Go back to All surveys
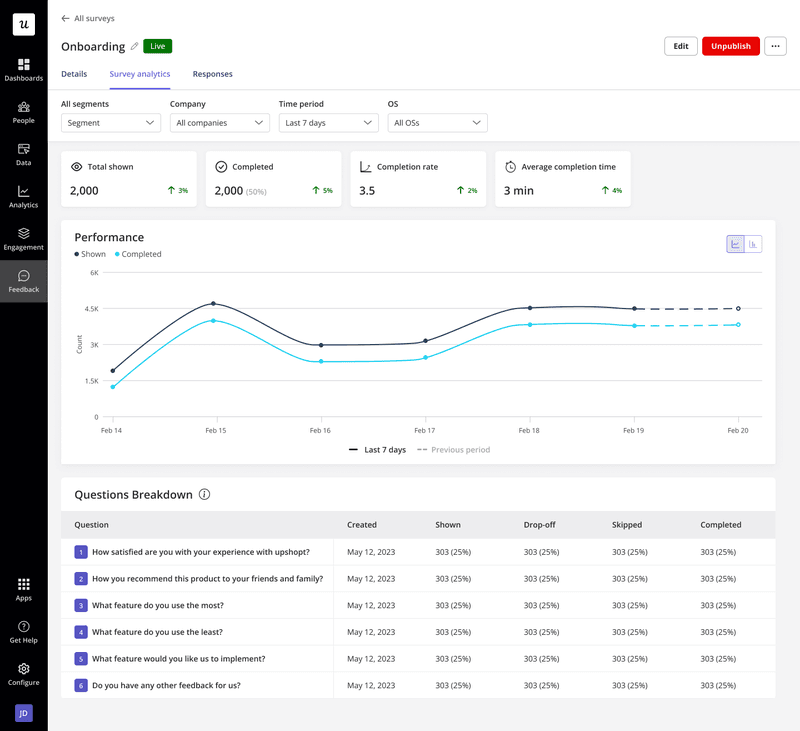This screenshot has width=800, height=731. pos(87,18)
